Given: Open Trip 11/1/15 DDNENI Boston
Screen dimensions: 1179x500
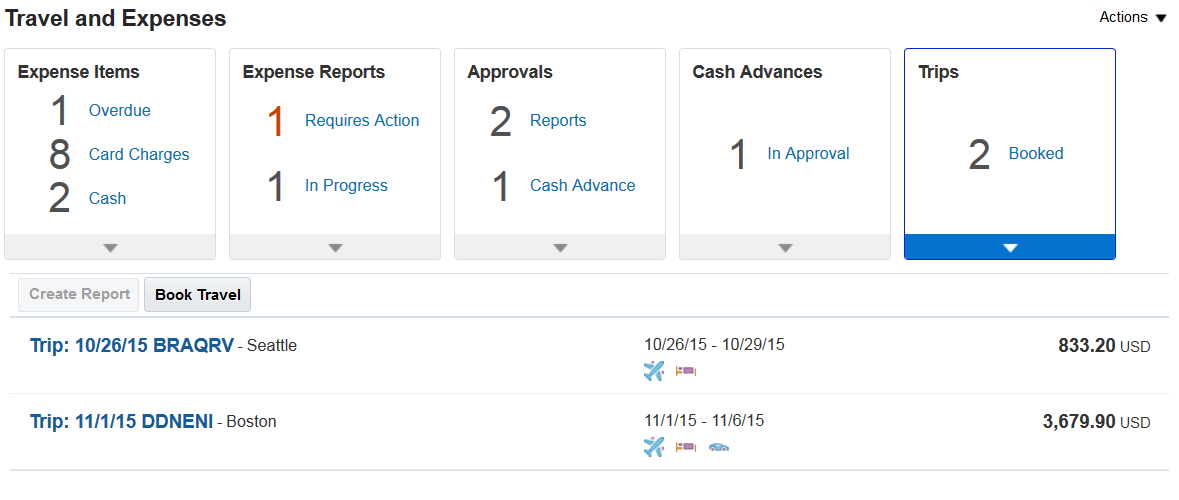Looking at the screenshot, I should [122, 422].
